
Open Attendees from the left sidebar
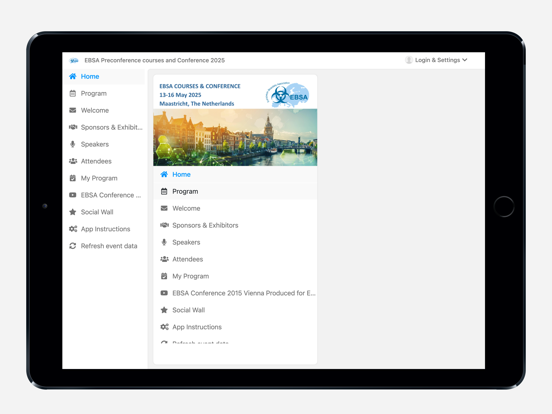(105, 161)
